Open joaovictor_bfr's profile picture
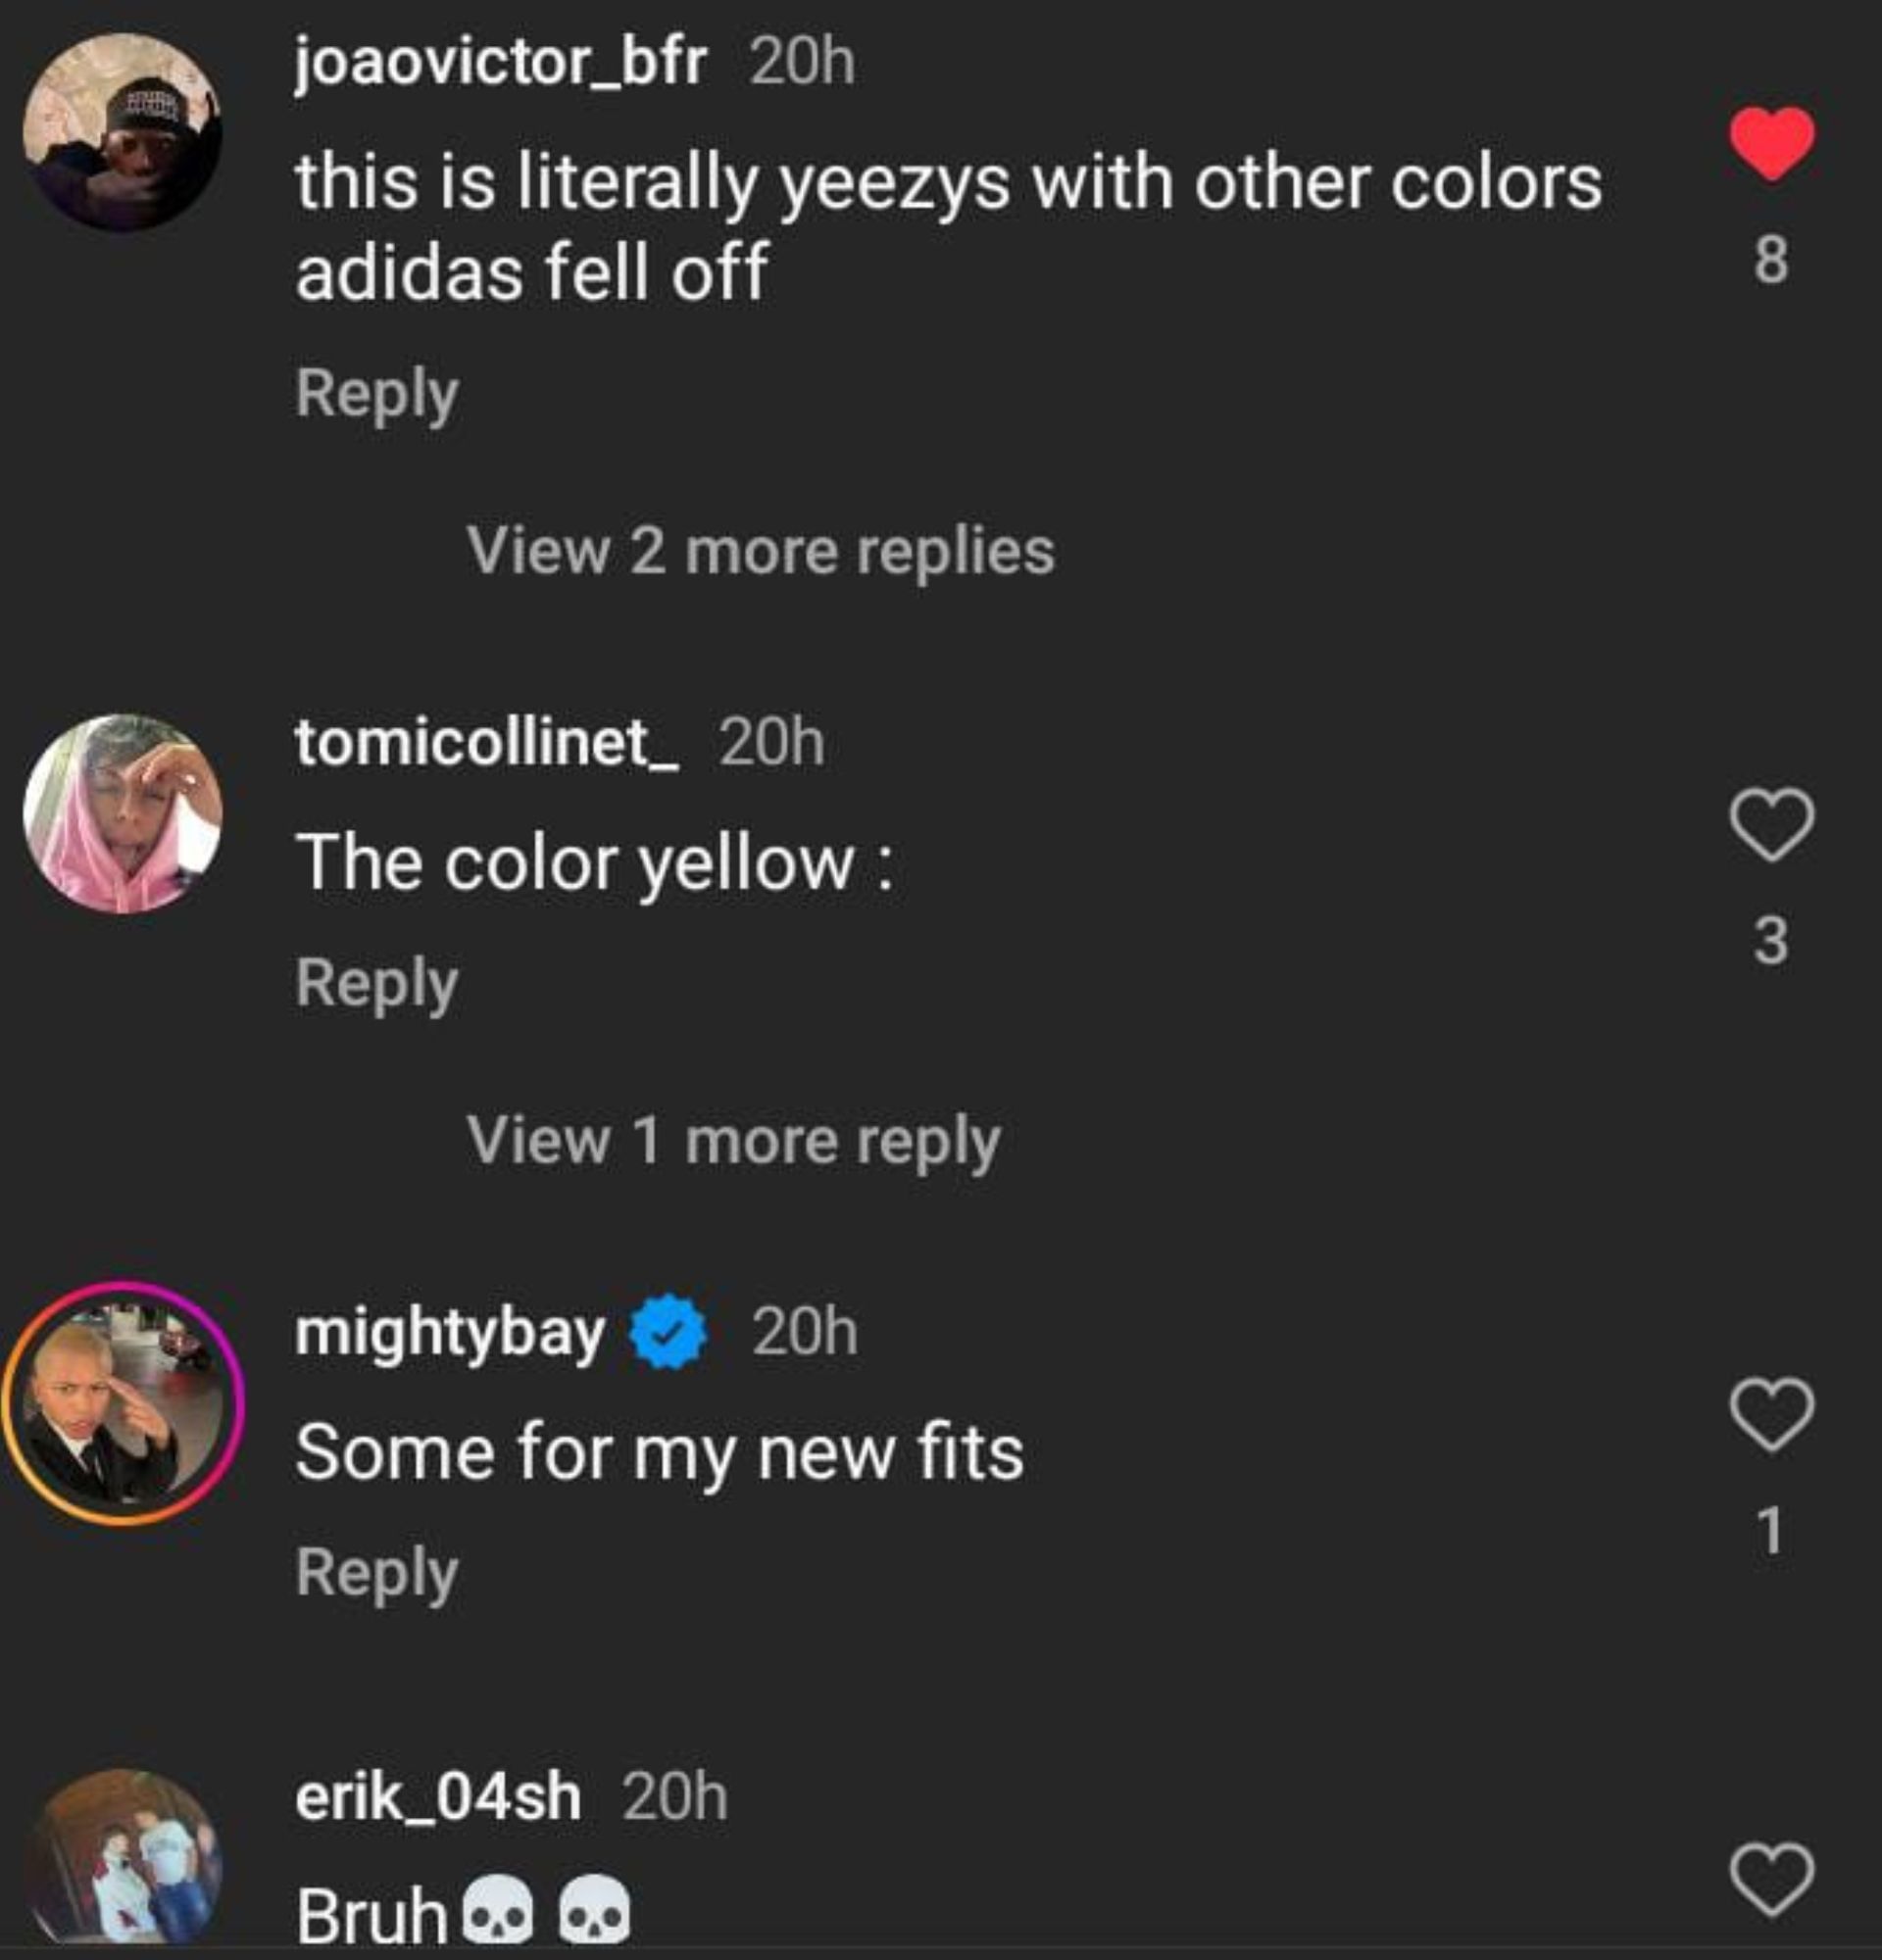The height and width of the screenshot is (1960, 1882). [x=123, y=133]
